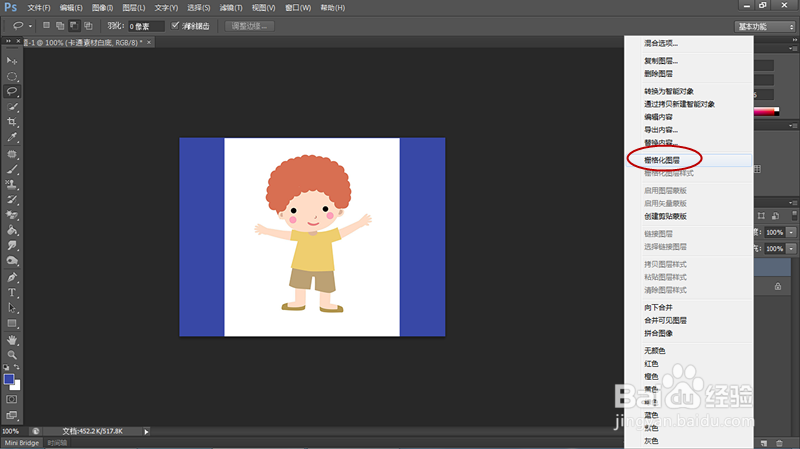
Task: Select the Path Selection tool
Action: (12, 308)
